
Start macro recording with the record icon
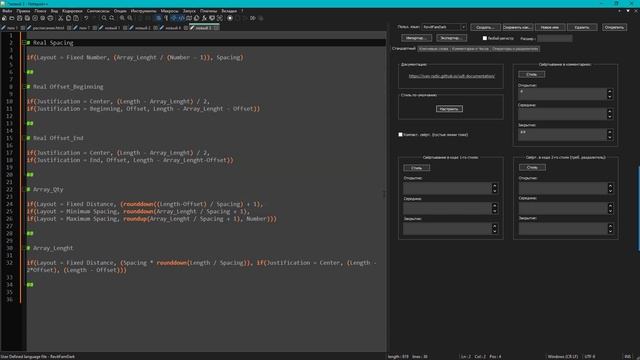pos(230,18)
